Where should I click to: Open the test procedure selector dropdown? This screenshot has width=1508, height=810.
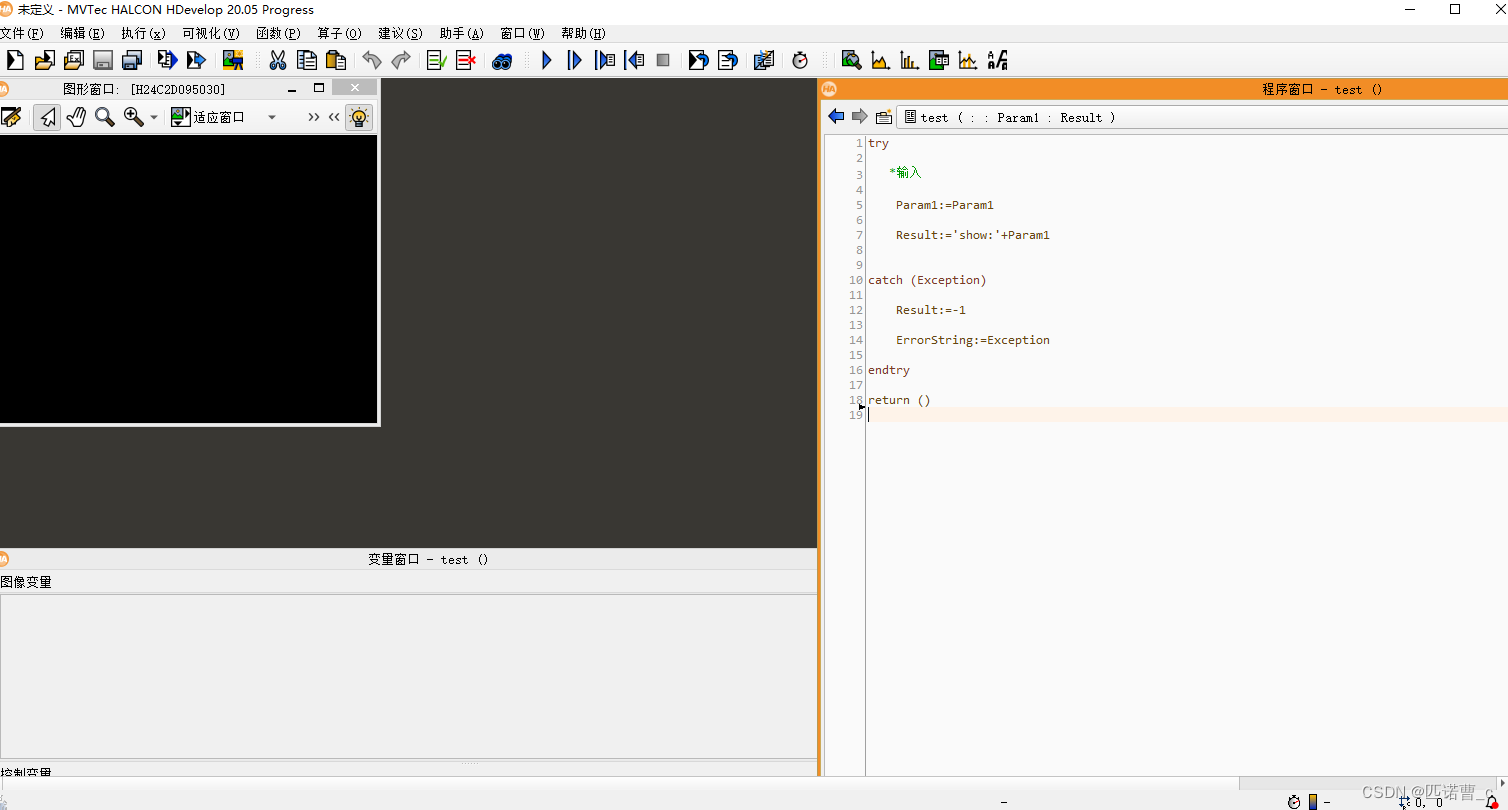[1201, 117]
